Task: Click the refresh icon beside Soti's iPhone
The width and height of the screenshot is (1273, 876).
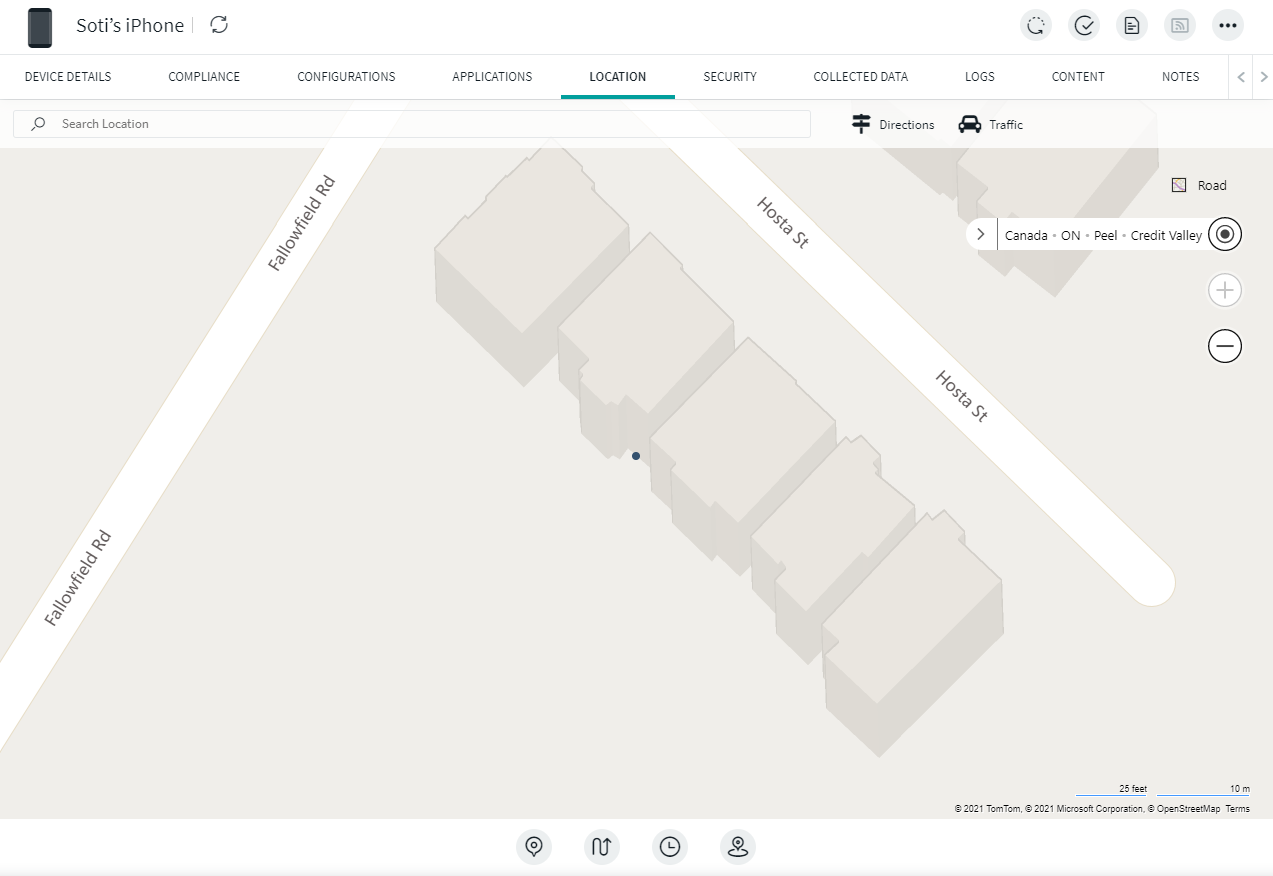Action: (x=219, y=25)
